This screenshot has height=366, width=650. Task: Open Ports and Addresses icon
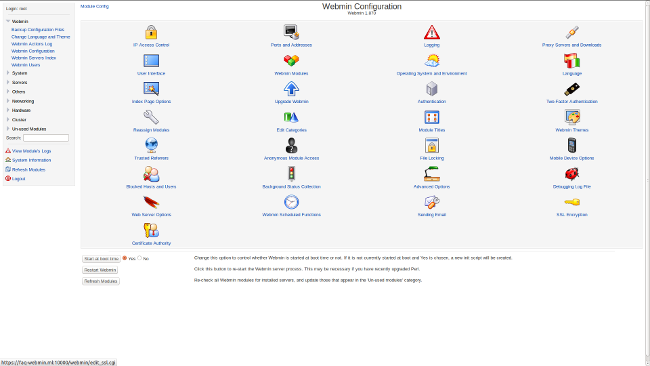(x=291, y=32)
